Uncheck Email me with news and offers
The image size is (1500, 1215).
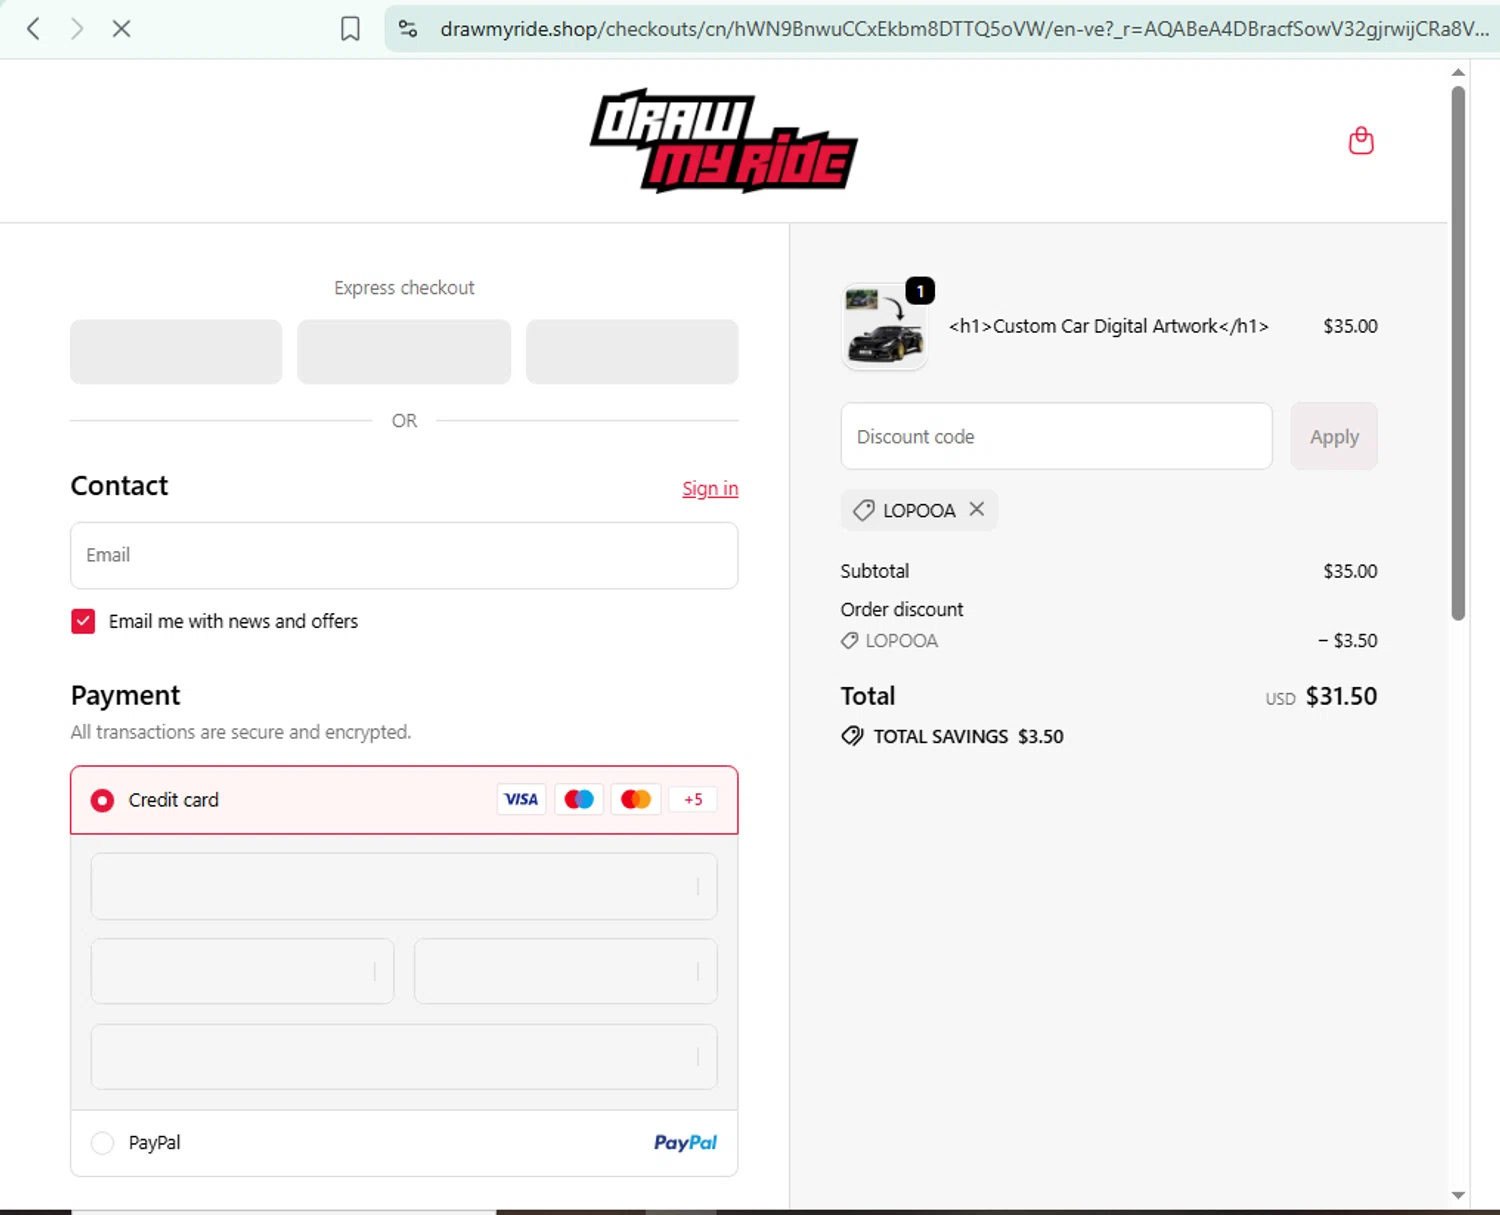tap(83, 621)
